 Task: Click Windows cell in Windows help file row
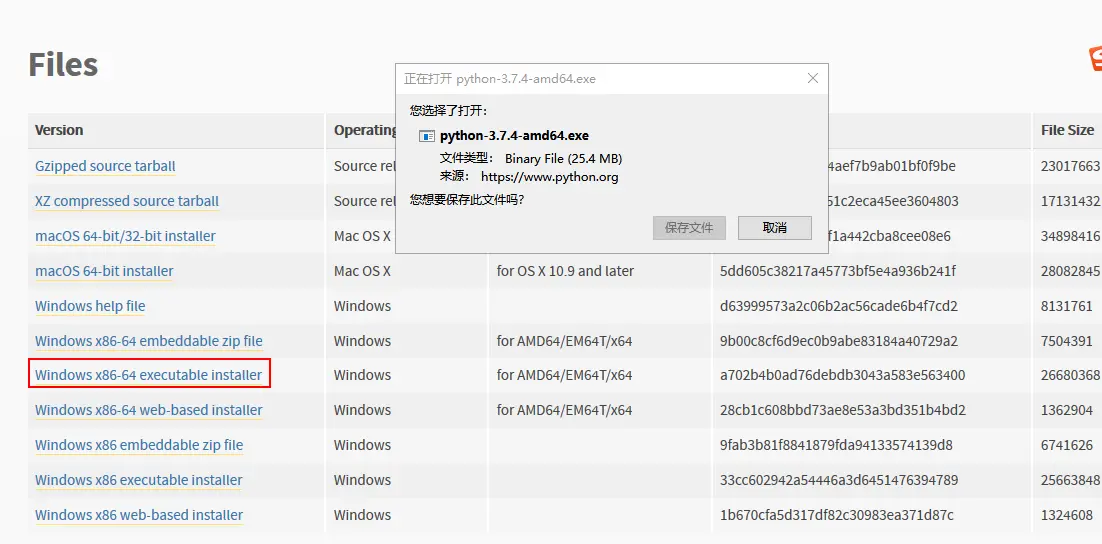tap(362, 306)
